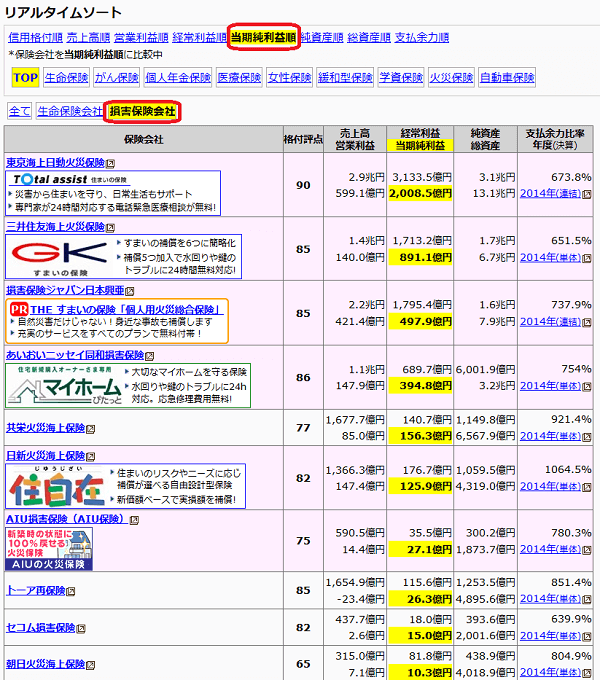Click external icon after 2014年(連結) in 損害保険ジャパン row
Image resolution: width=600 pixels, height=680 pixels.
click(587, 322)
